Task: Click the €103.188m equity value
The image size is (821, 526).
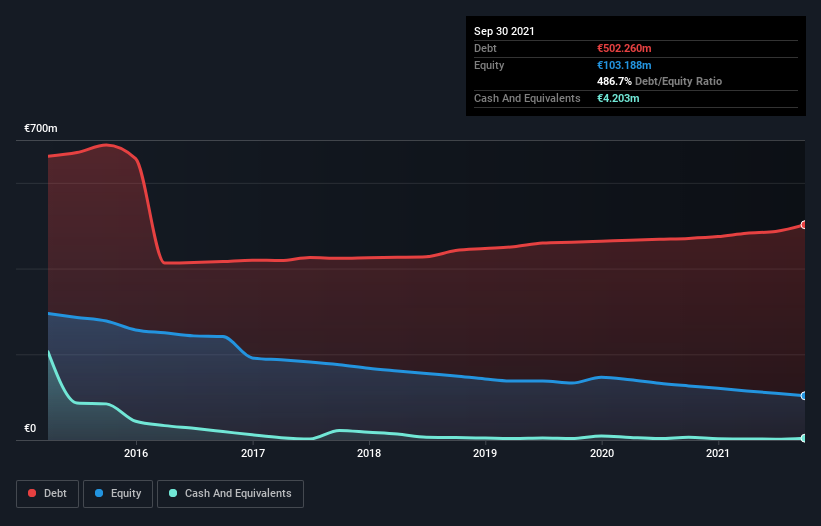Action: pos(624,65)
